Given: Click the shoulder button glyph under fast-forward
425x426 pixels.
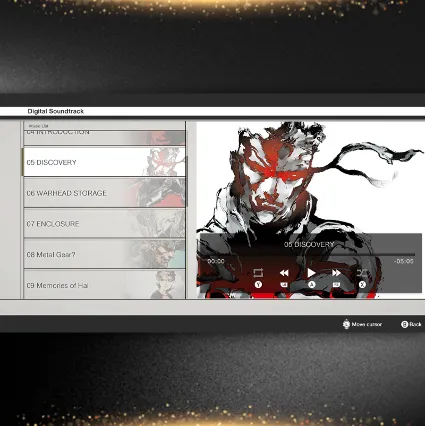Looking at the screenshot, I should click(336, 285).
